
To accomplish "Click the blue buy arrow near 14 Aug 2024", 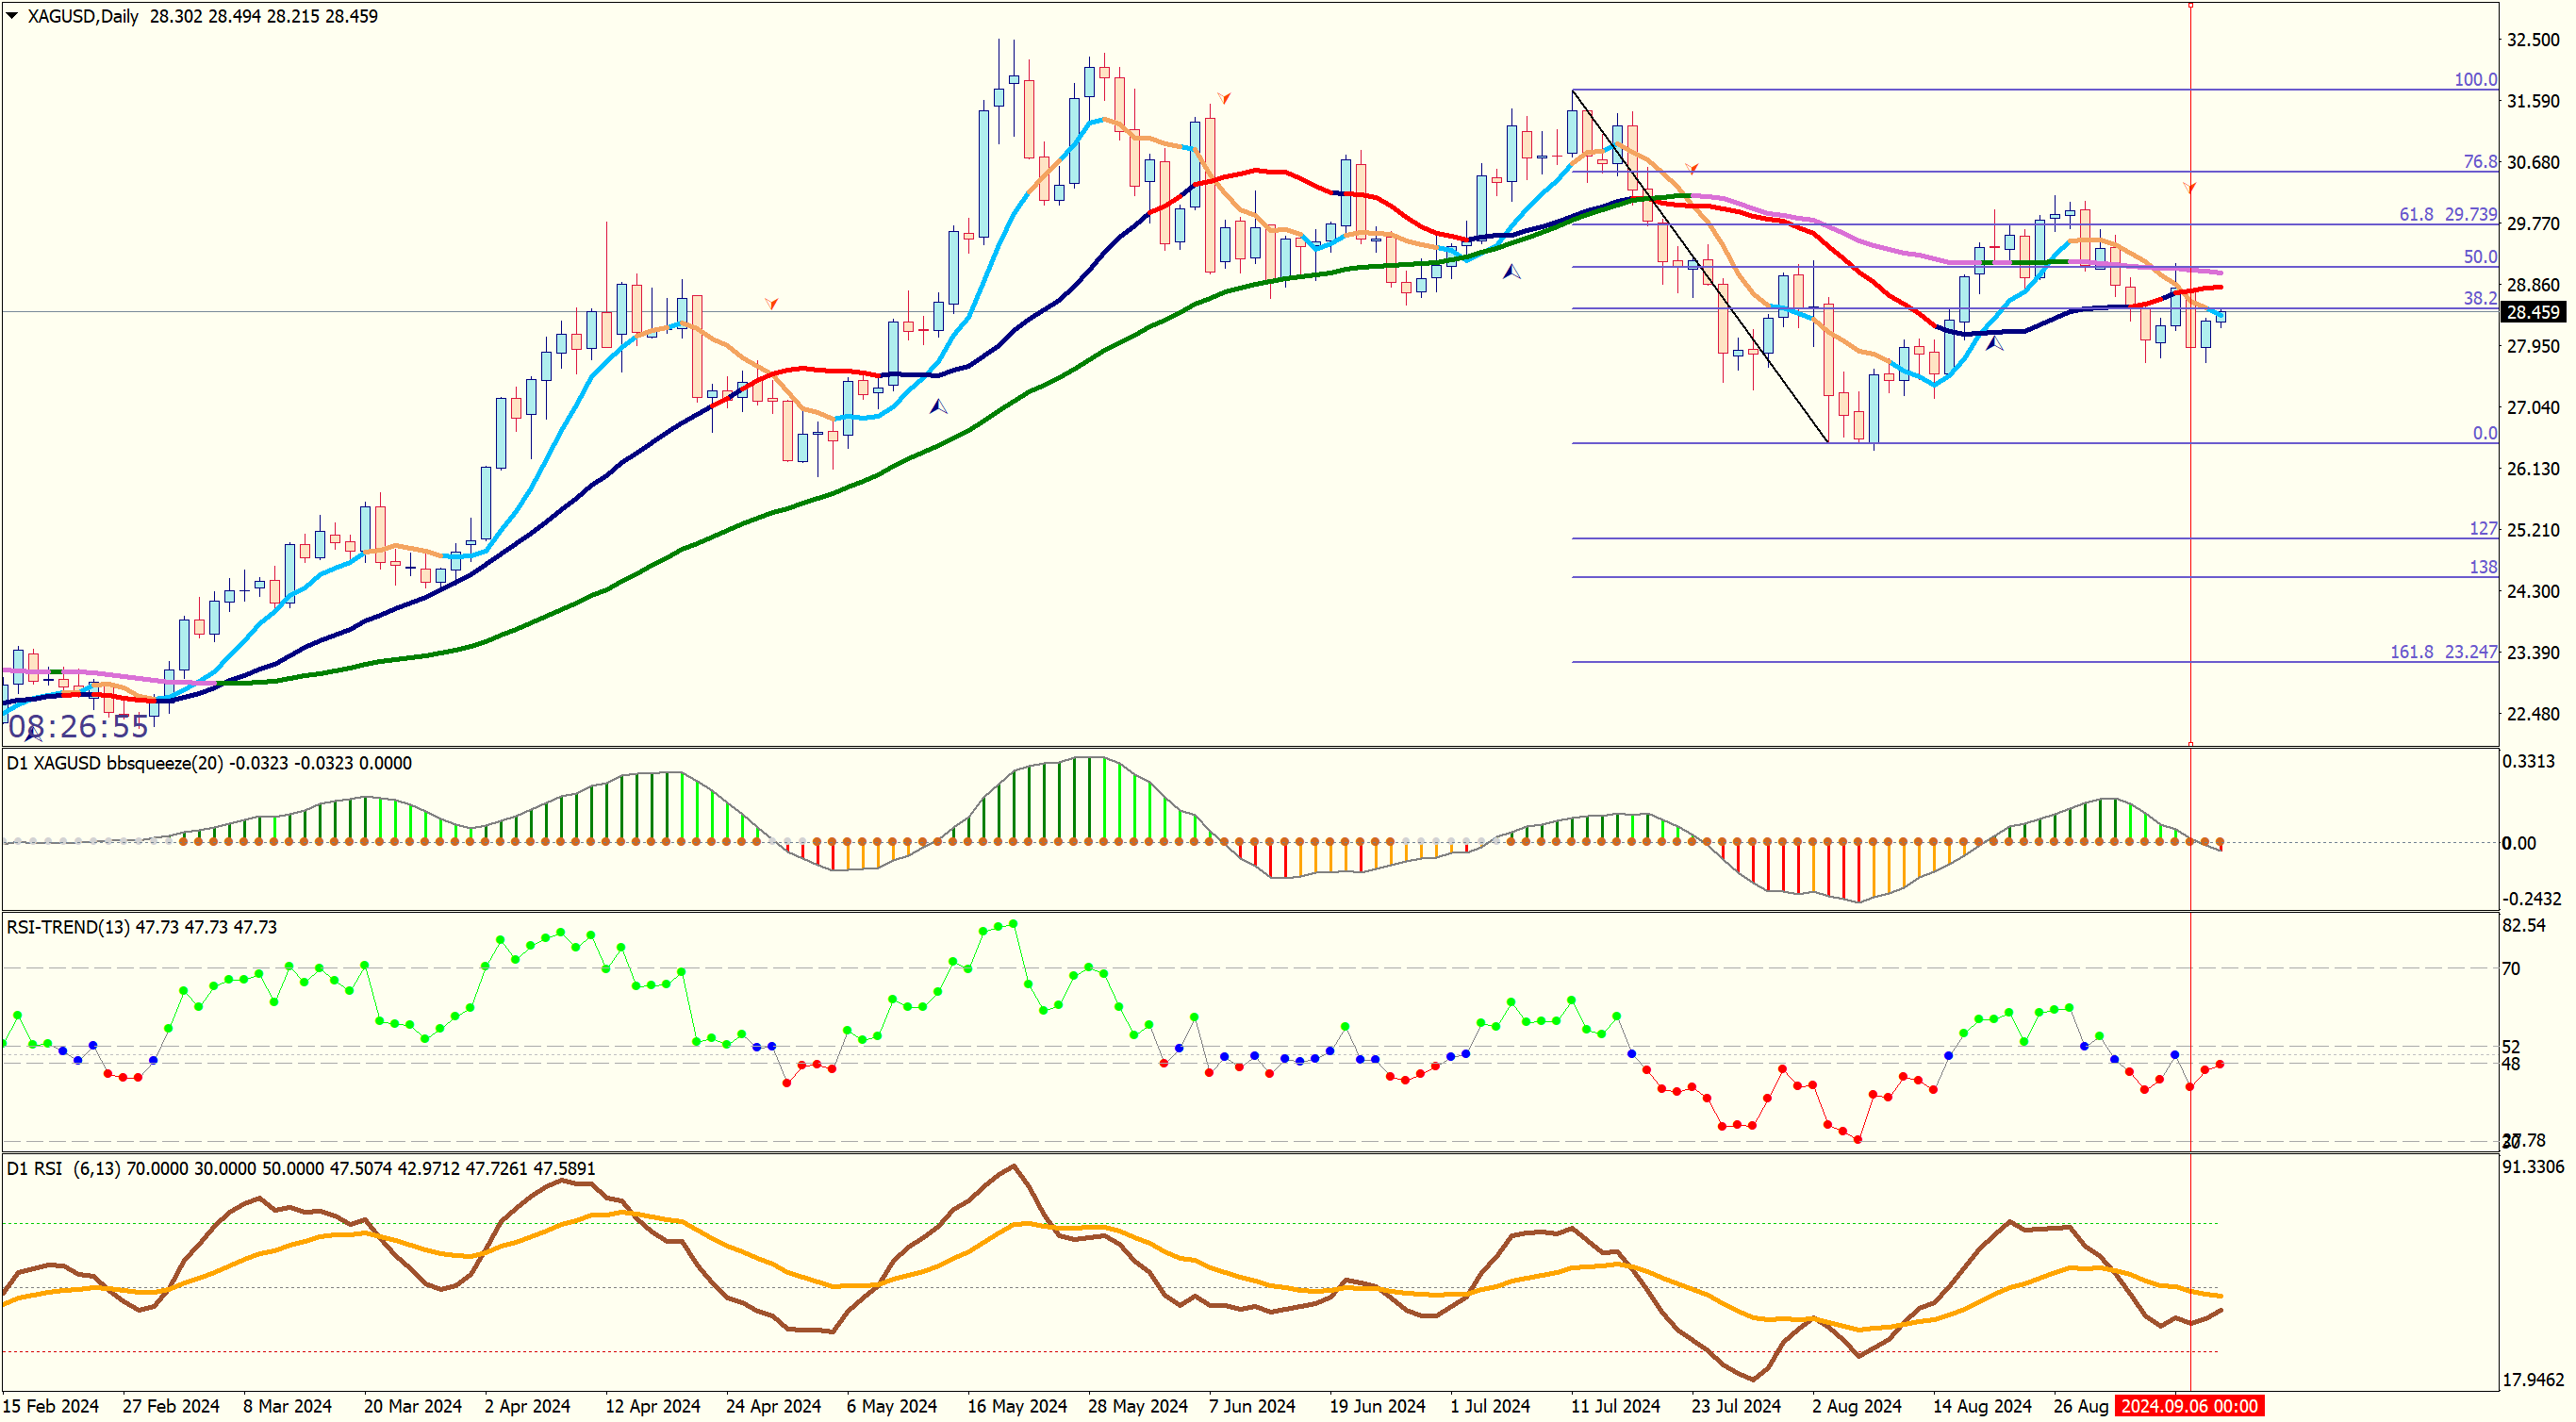I will tap(1994, 343).
